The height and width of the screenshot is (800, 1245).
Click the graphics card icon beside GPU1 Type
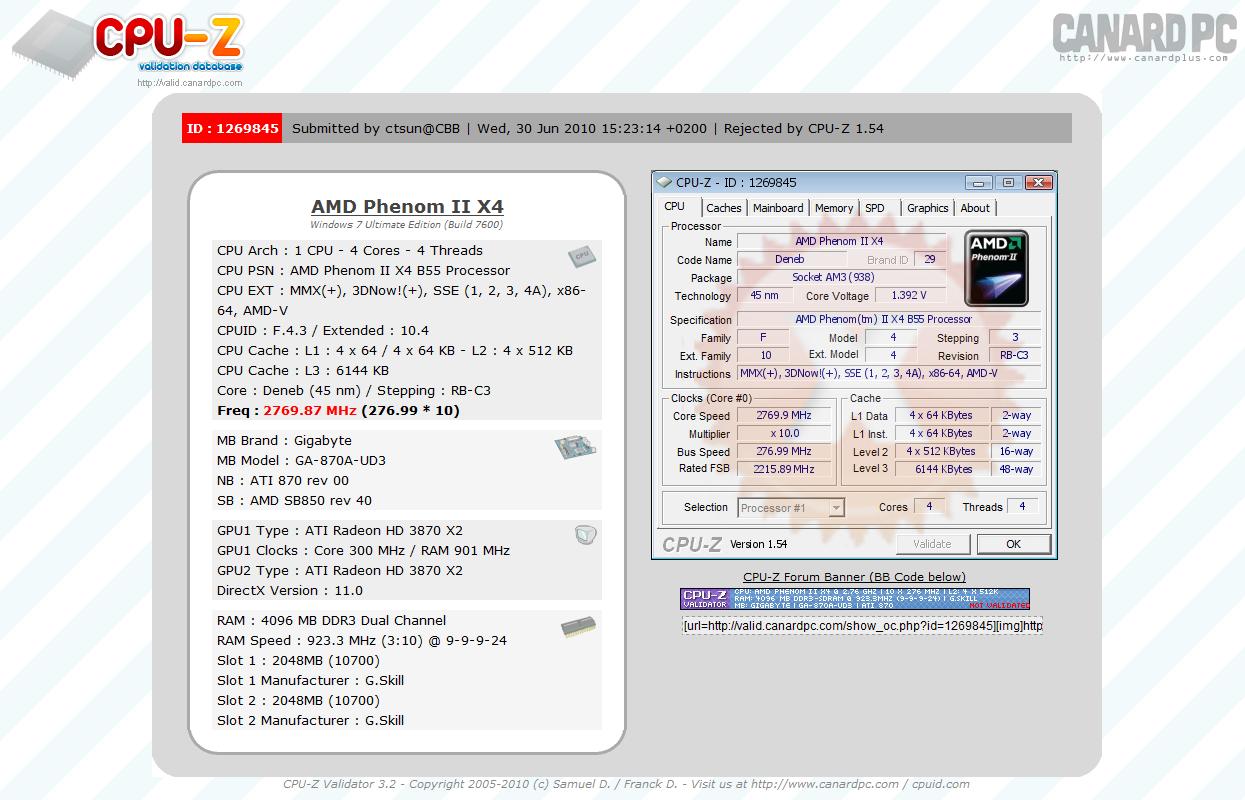[x=586, y=535]
